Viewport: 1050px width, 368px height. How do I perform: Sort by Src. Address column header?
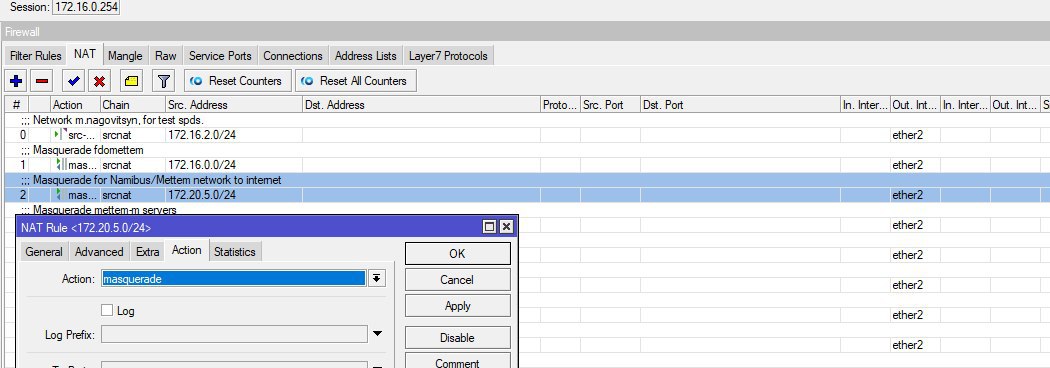(234, 104)
